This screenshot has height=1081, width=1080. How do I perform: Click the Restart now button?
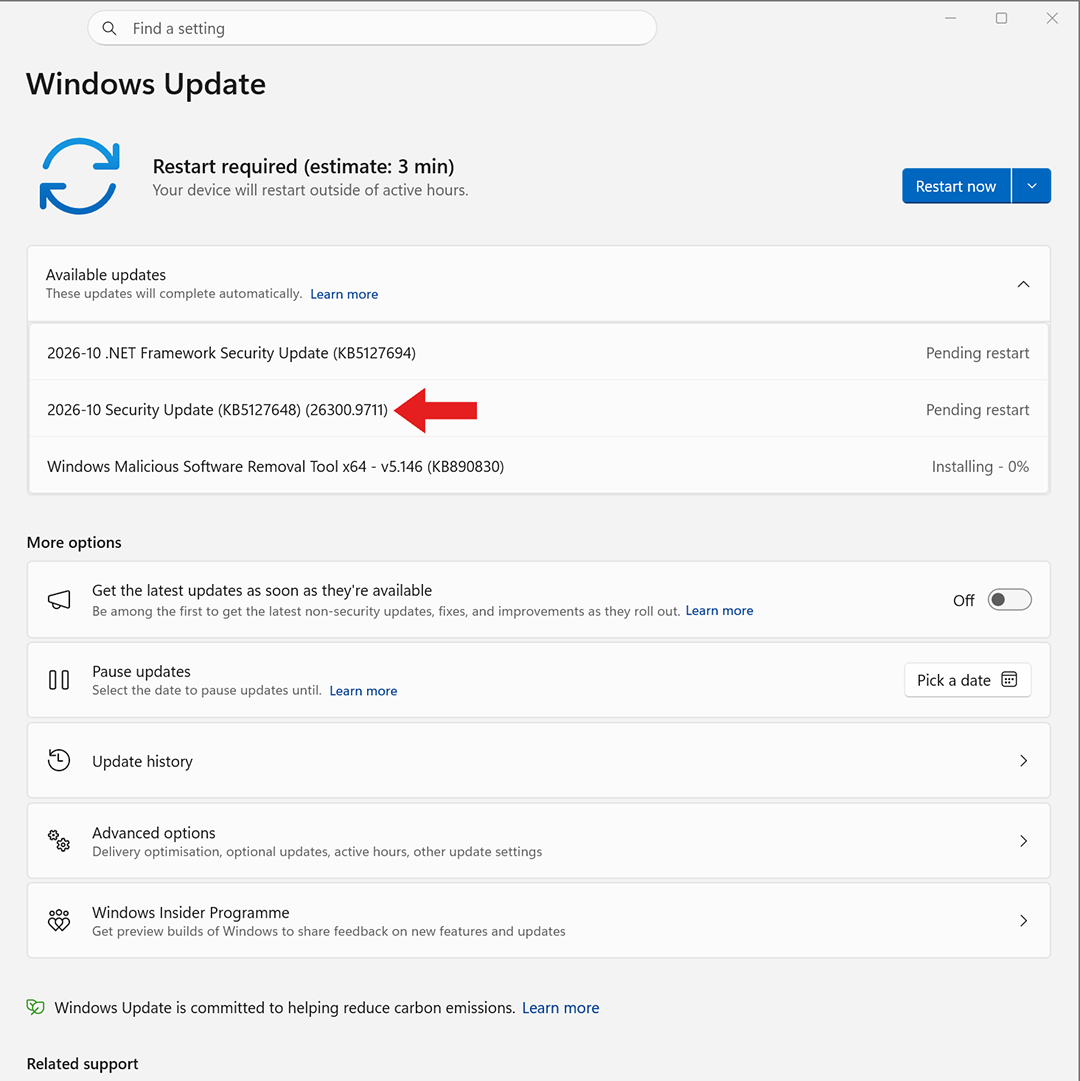(x=956, y=186)
